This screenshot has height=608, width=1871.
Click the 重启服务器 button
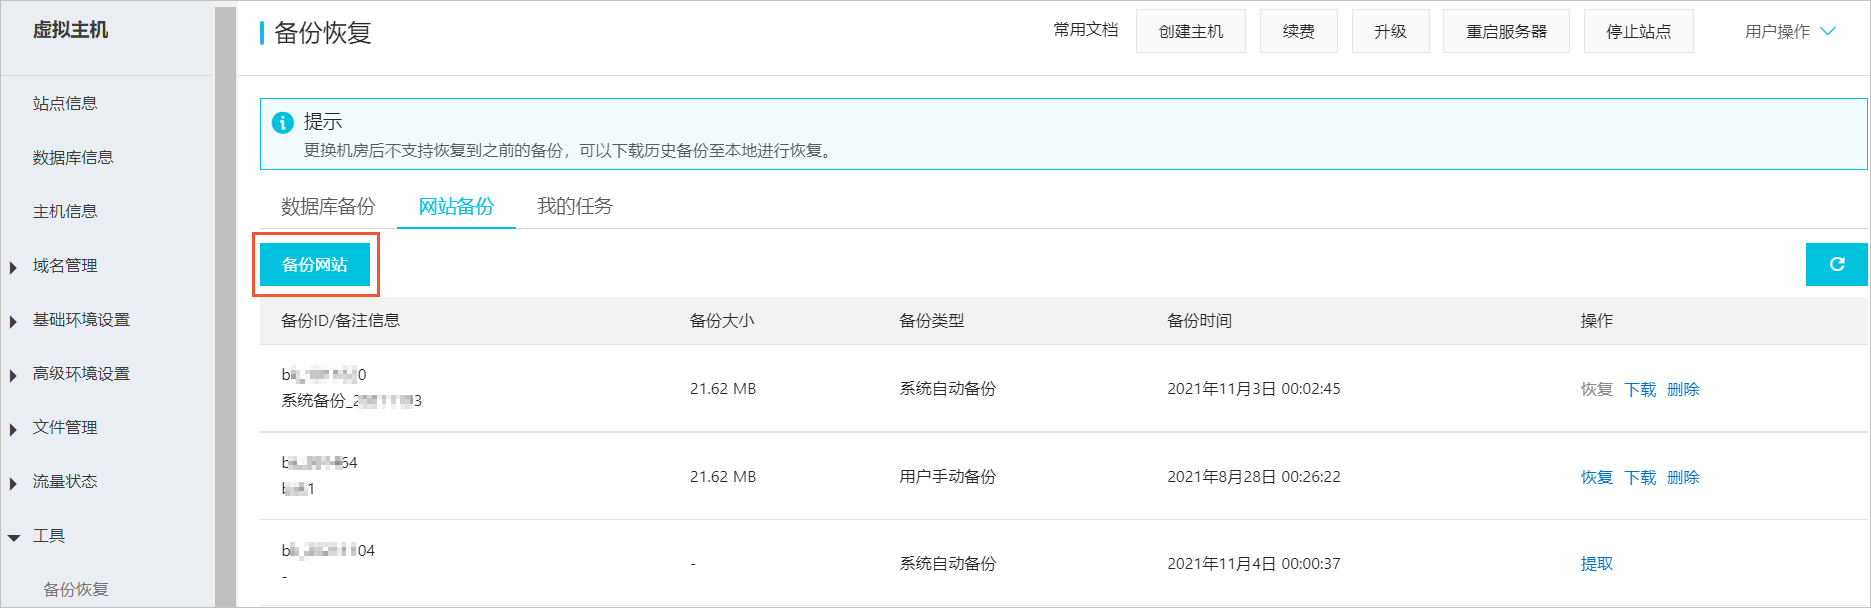point(1506,31)
